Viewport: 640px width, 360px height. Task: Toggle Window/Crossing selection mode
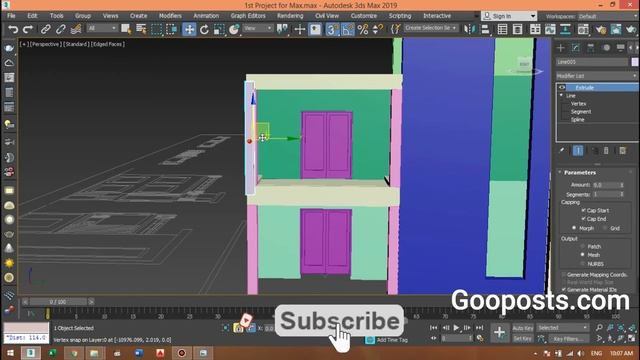tap(172, 29)
